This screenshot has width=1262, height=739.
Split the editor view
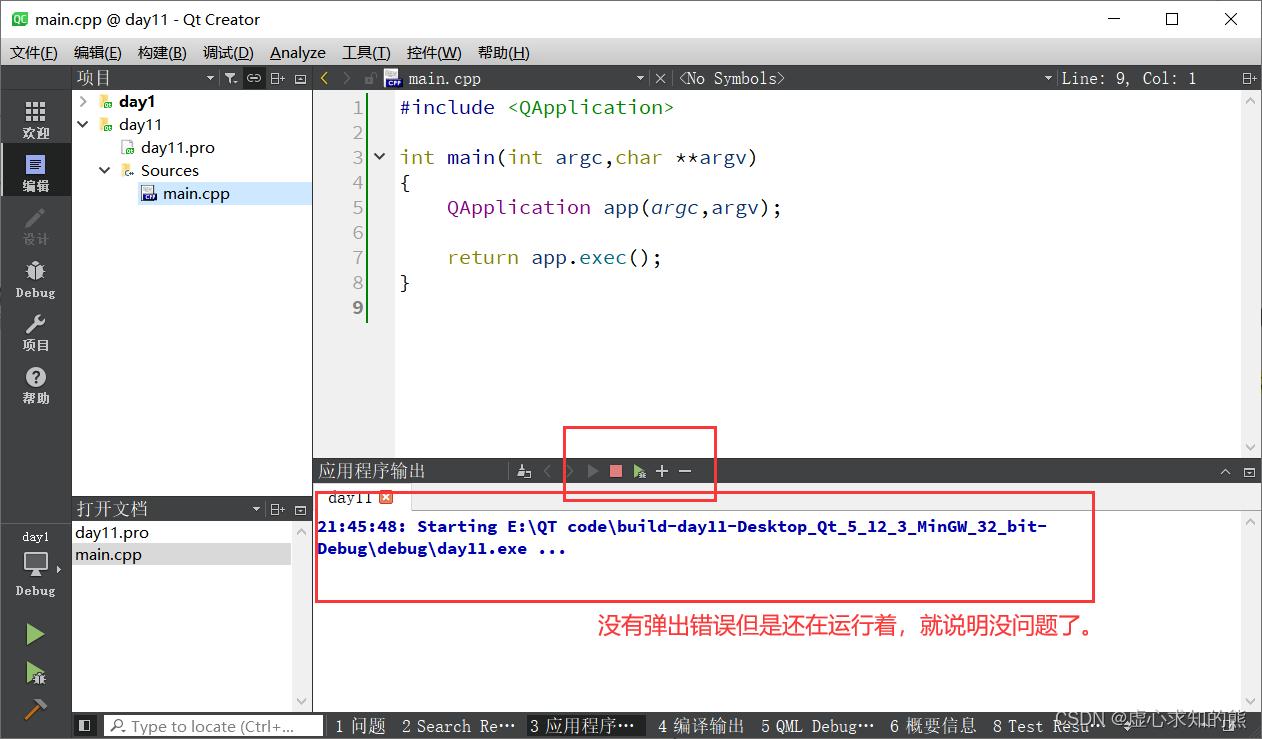point(1248,78)
